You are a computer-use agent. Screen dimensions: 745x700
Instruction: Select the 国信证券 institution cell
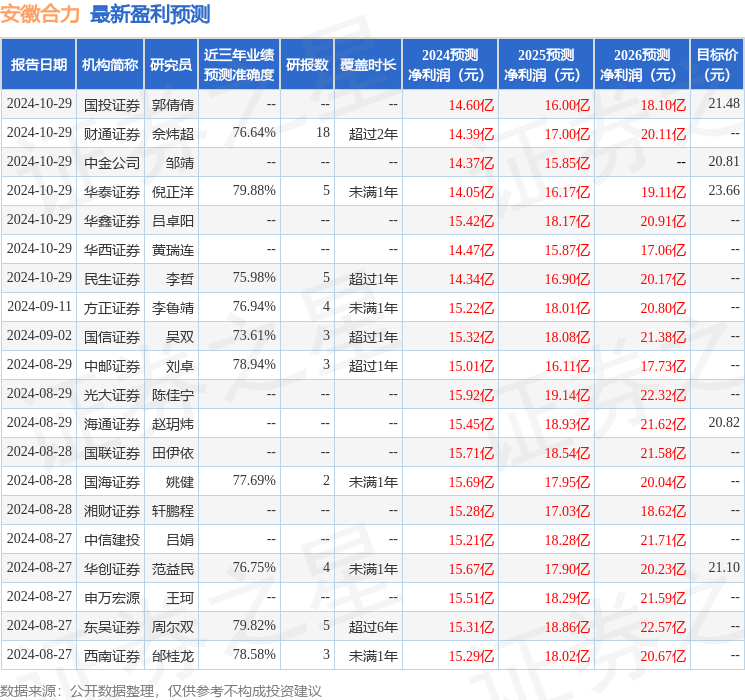[112, 337]
